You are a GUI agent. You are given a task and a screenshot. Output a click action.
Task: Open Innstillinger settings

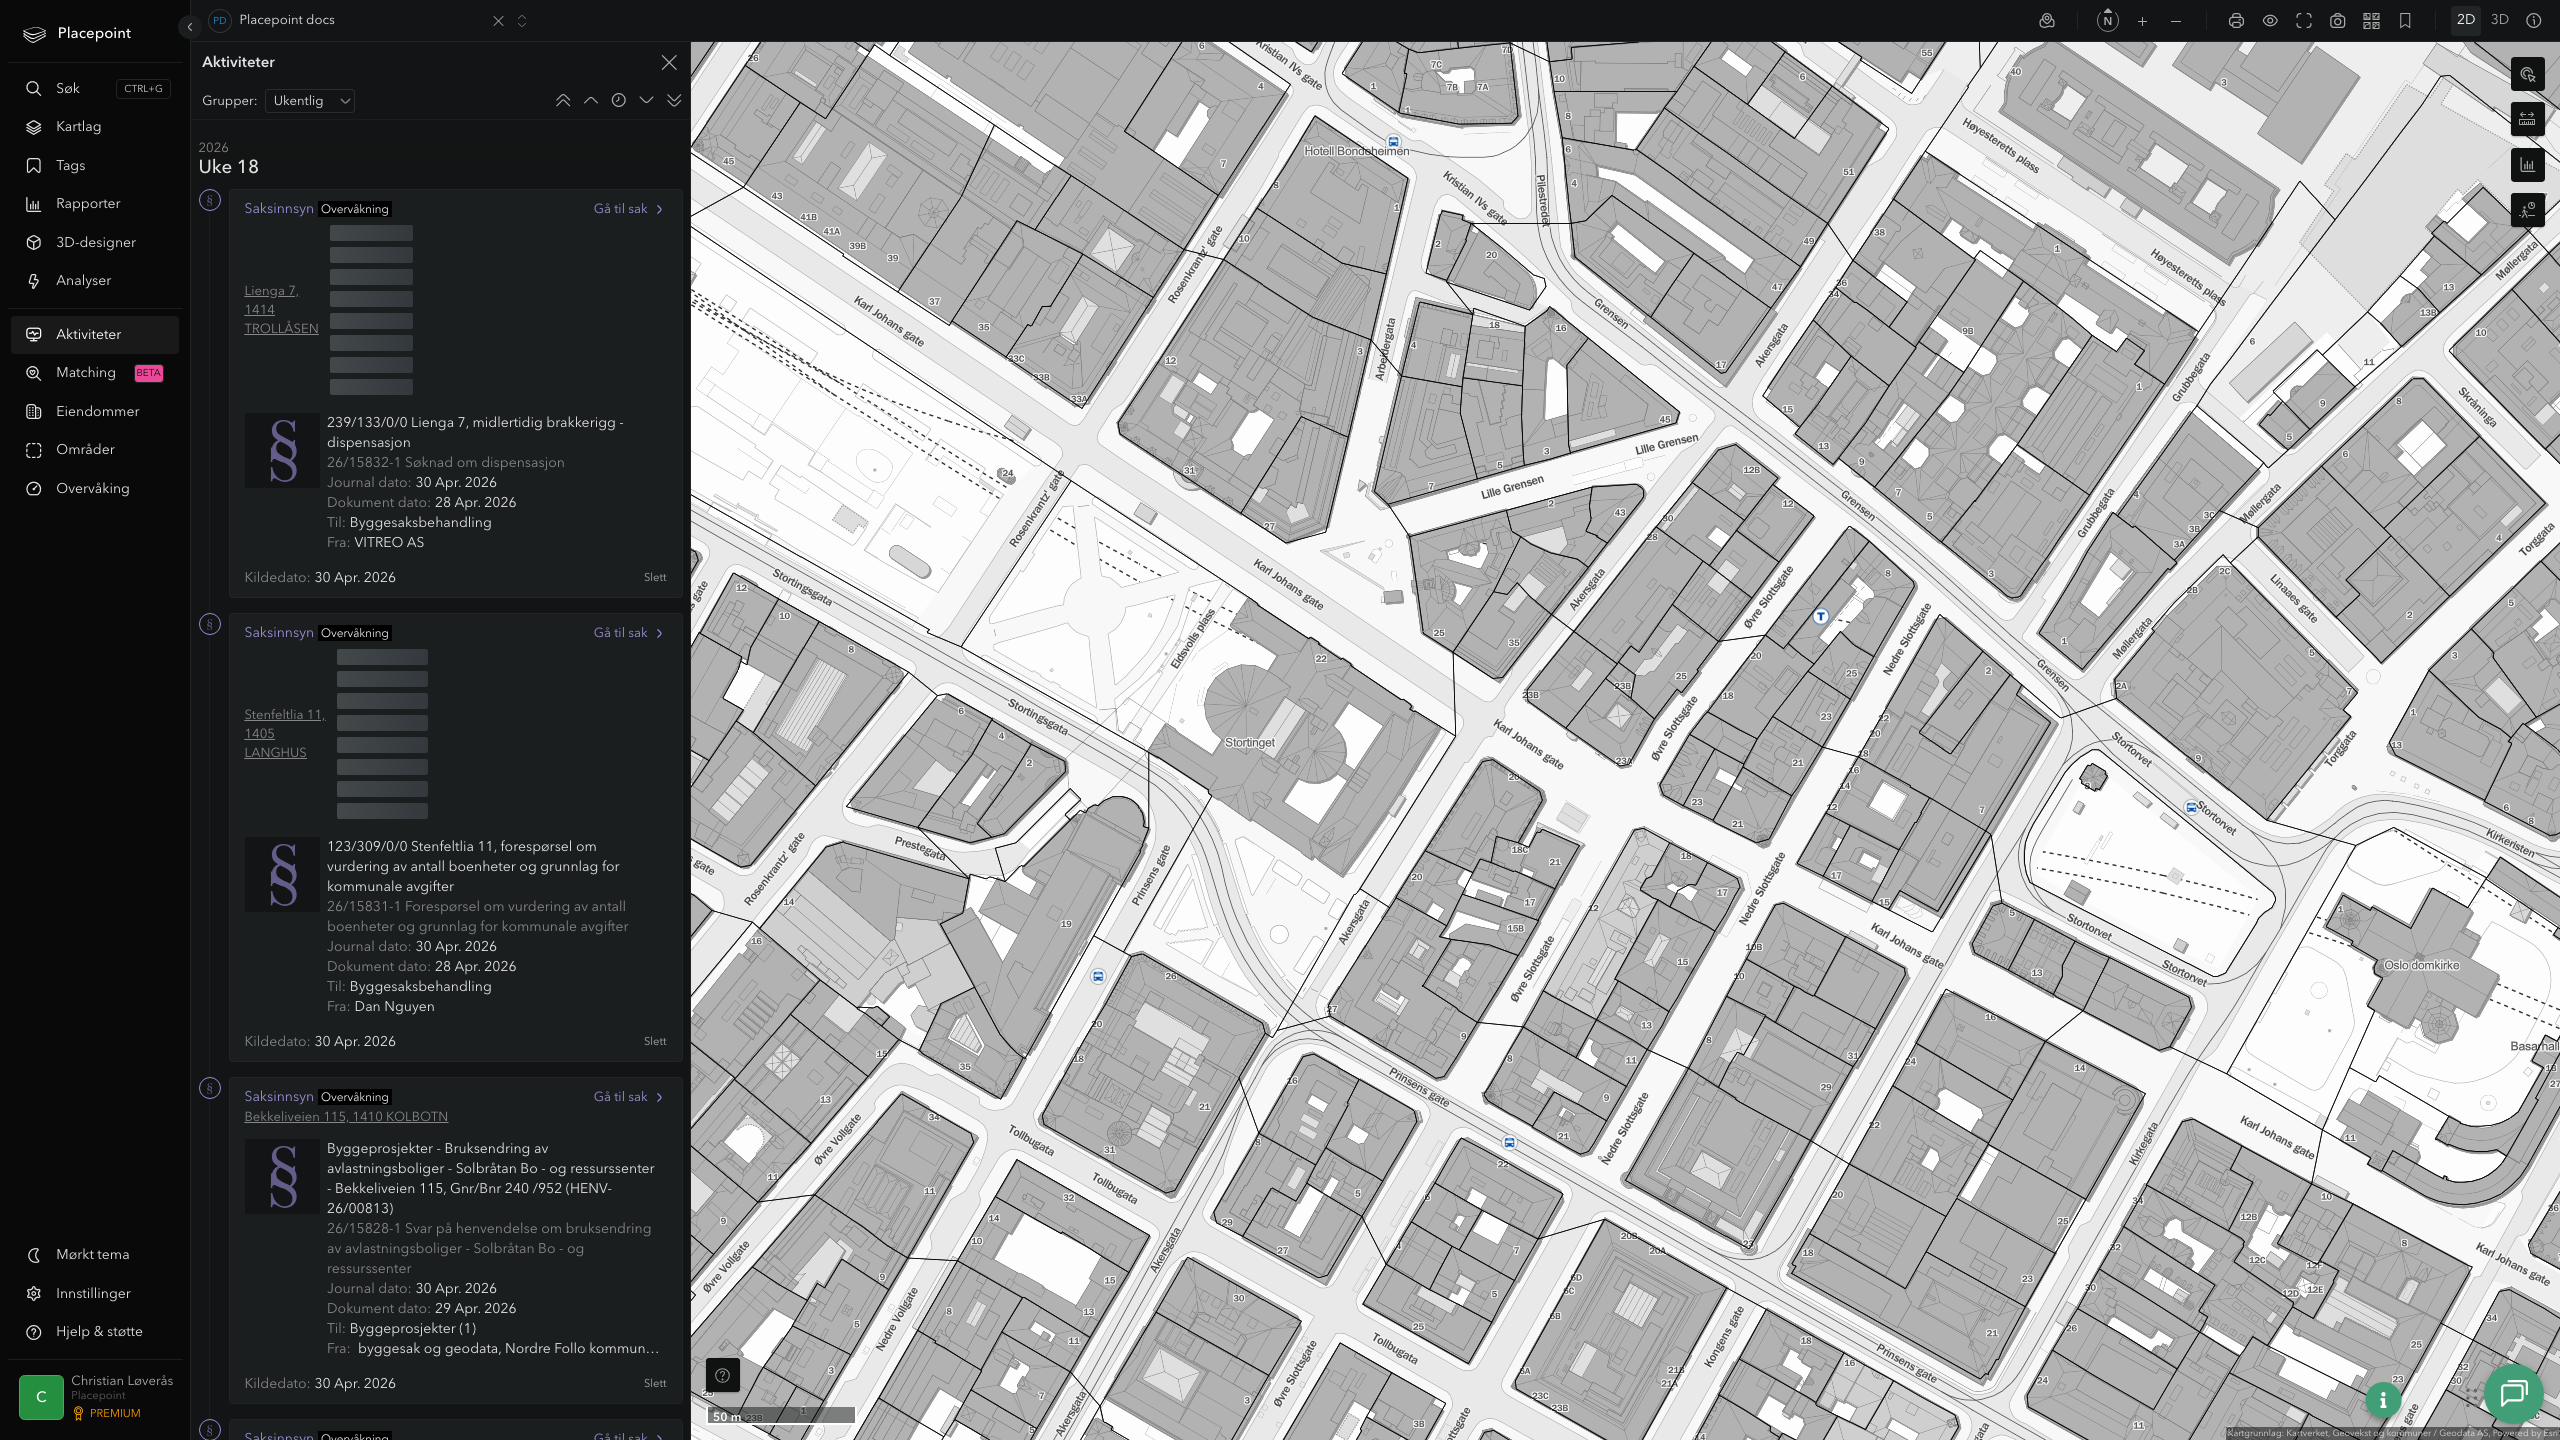[x=95, y=1293]
